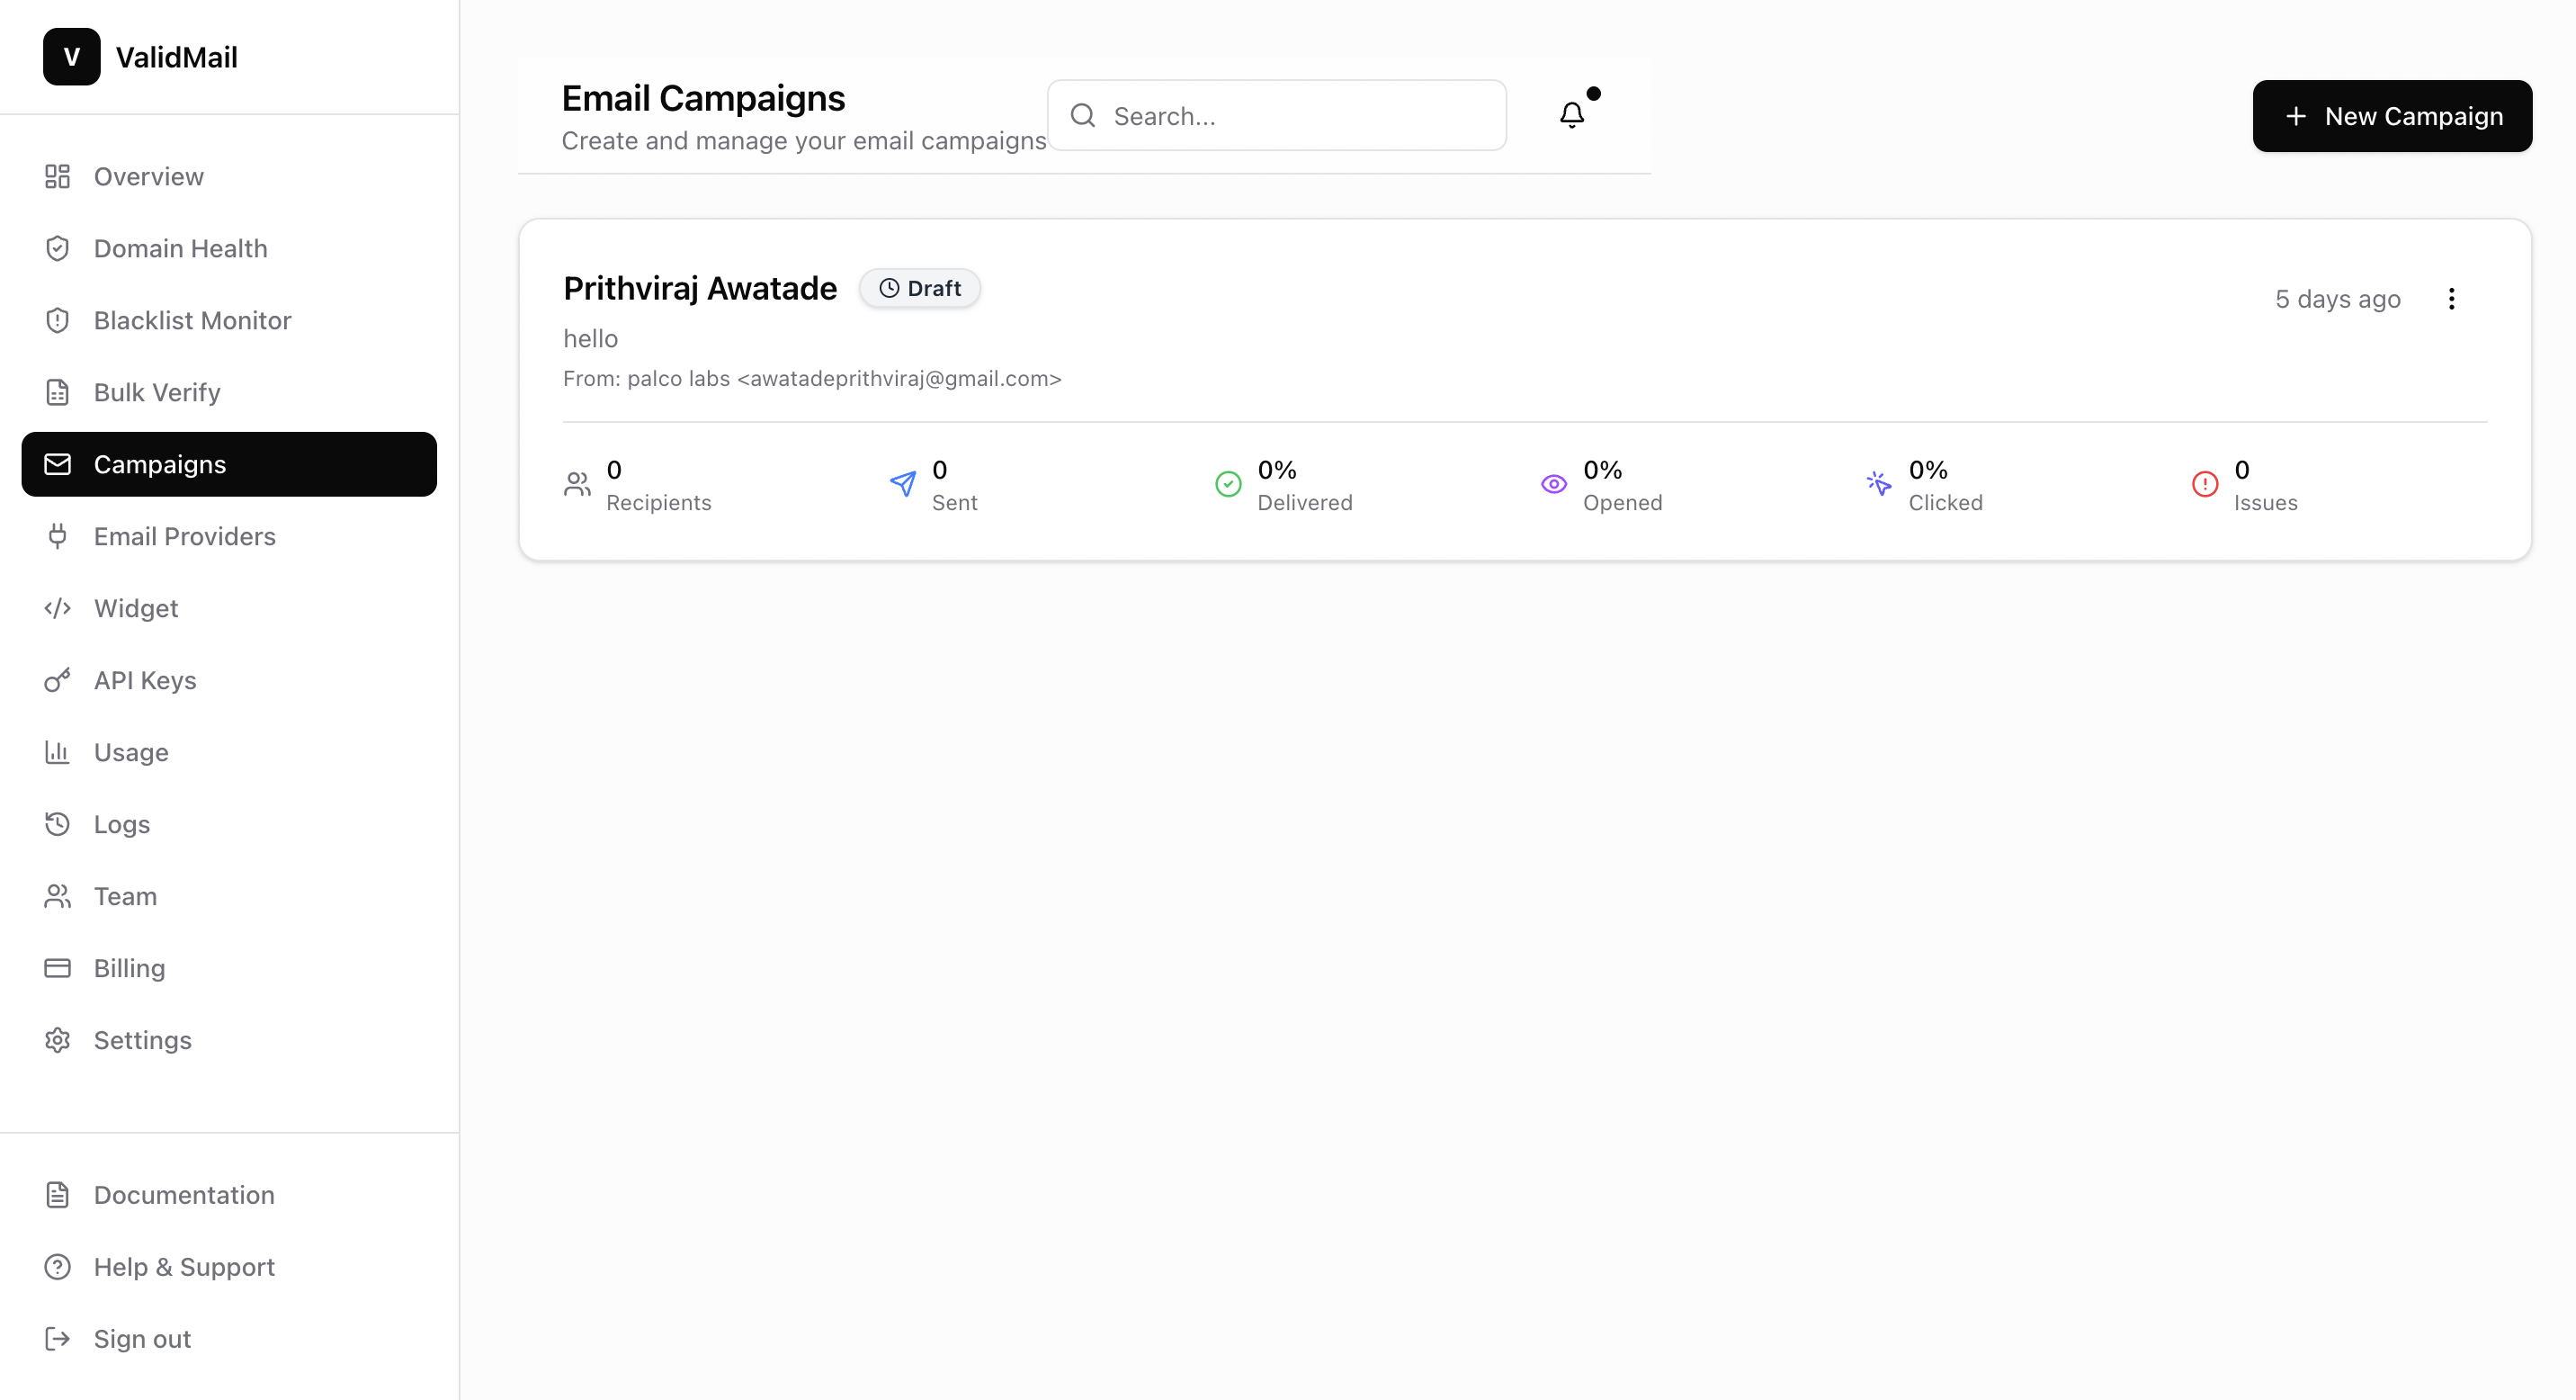Open the Documentation page
Screen dimensions: 2576x1400
[x=184, y=1195]
